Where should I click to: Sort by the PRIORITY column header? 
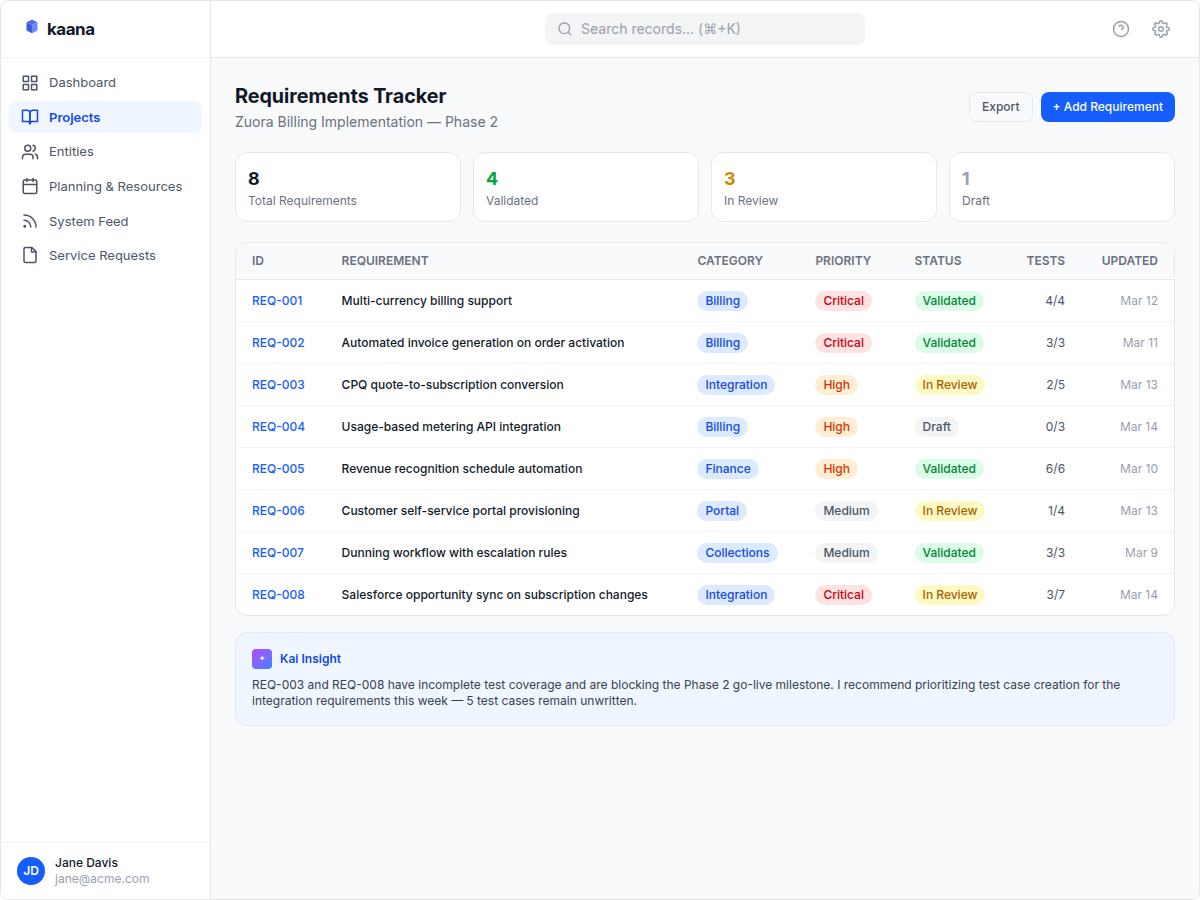pos(843,260)
